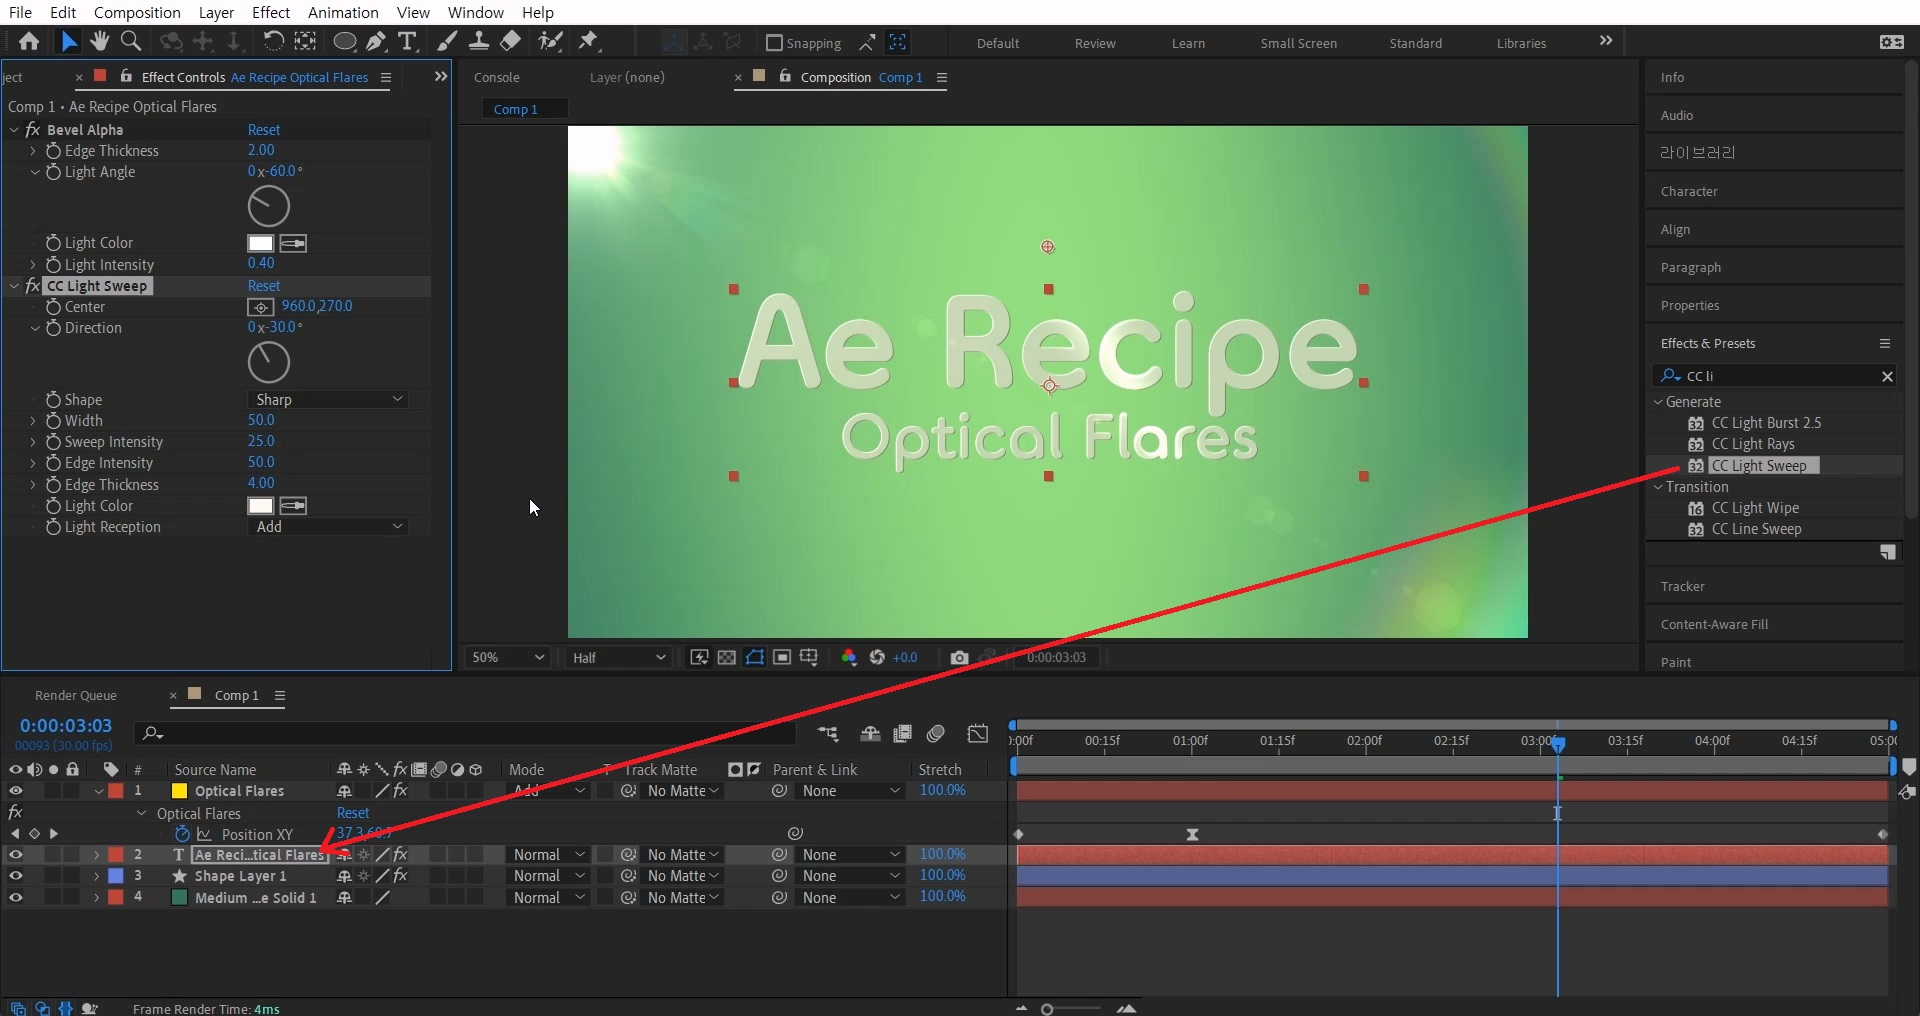The image size is (1920, 1016).
Task: Reset Optical Flares in timeline
Action: tap(353, 813)
